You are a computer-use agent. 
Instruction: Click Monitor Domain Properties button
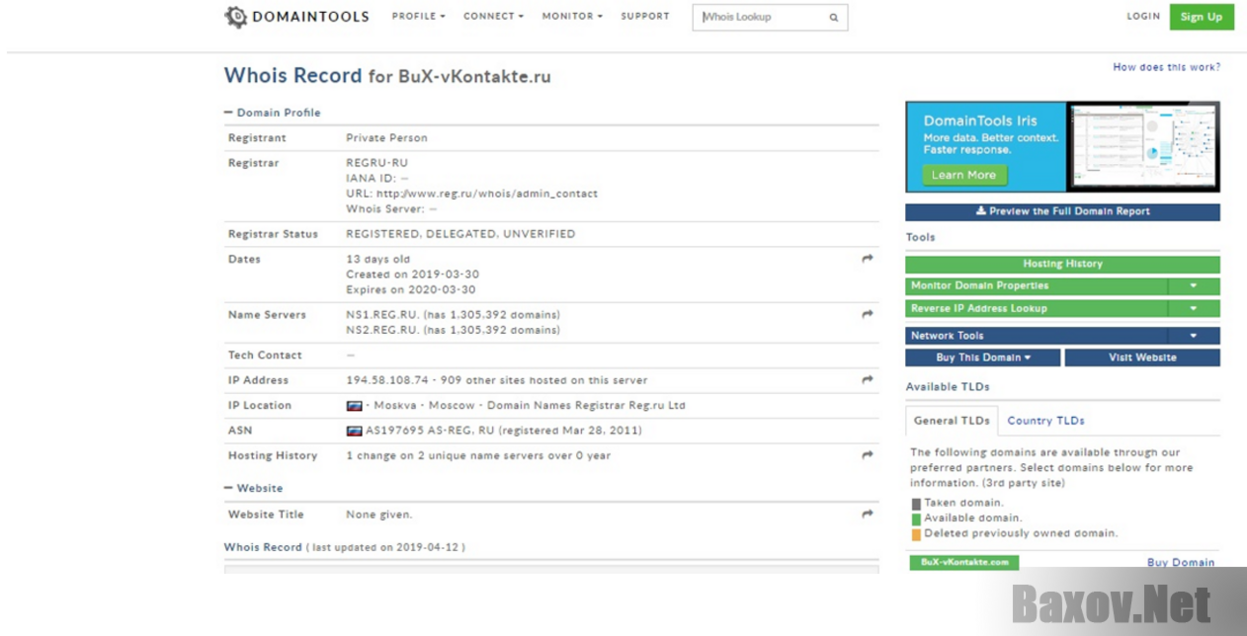[1036, 286]
